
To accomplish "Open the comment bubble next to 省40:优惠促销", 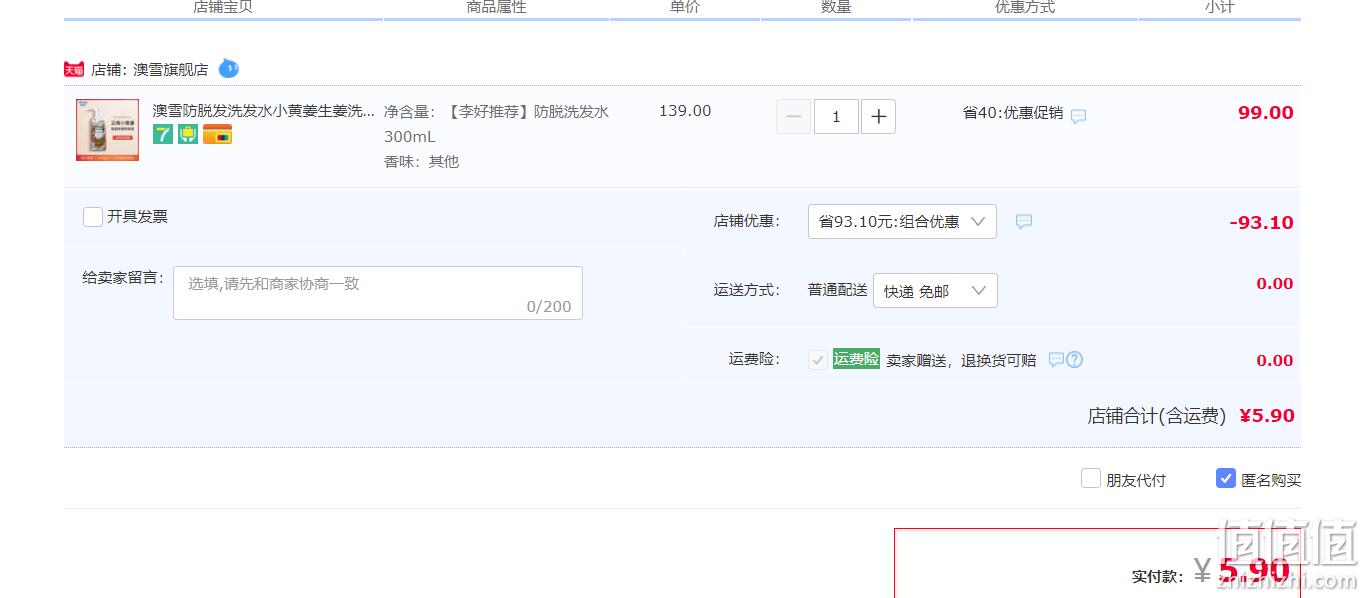I will 1078,116.
